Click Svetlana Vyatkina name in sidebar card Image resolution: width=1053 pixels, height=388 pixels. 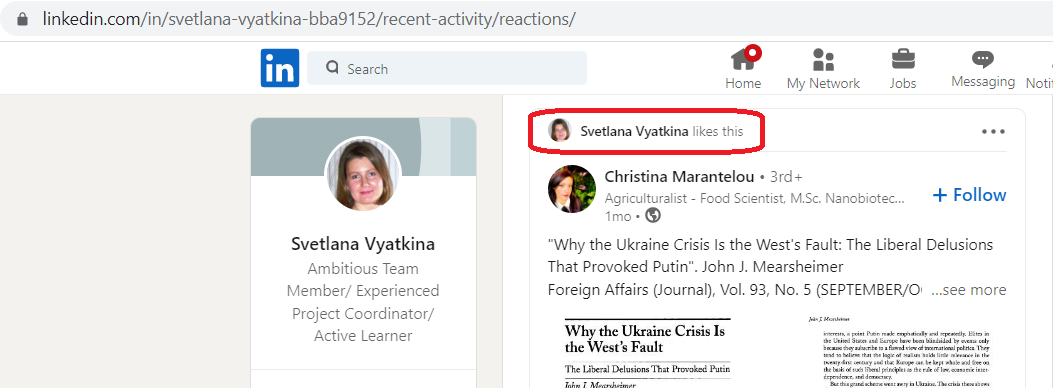pyautogui.click(x=363, y=244)
